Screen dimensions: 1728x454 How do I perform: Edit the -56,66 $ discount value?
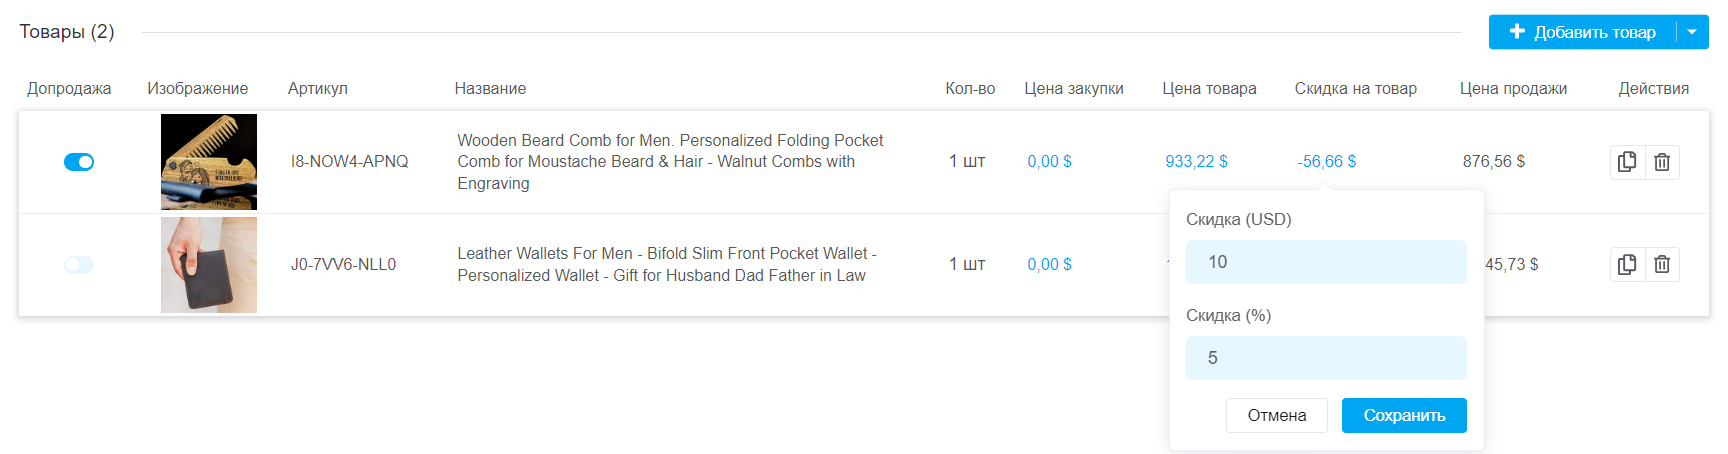(x=1327, y=162)
